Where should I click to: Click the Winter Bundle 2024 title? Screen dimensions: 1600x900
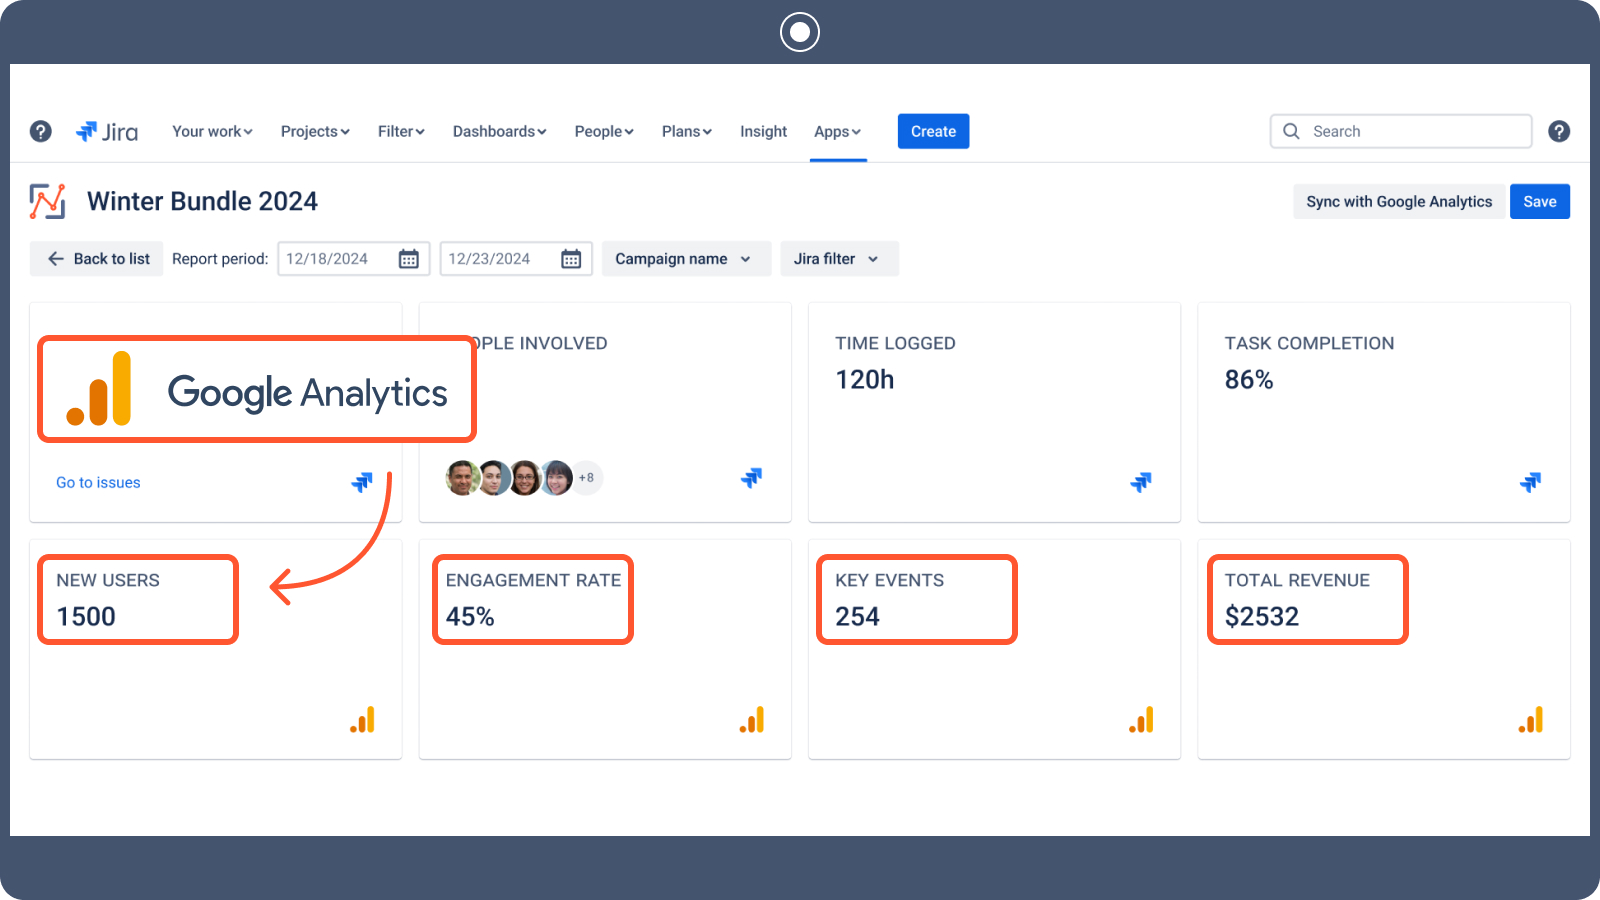point(202,201)
